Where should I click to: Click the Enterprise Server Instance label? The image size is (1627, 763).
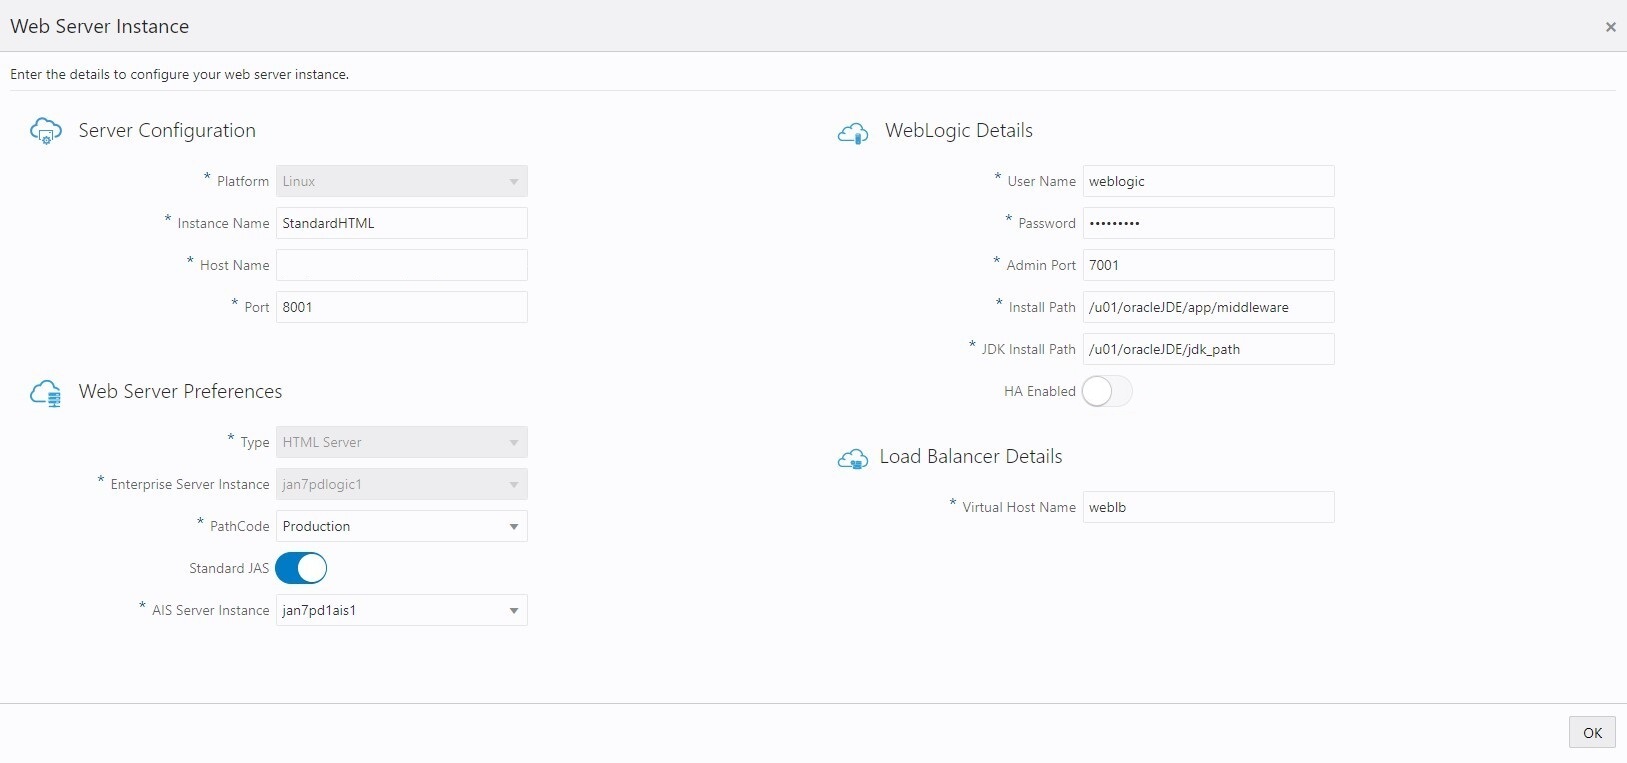point(190,484)
